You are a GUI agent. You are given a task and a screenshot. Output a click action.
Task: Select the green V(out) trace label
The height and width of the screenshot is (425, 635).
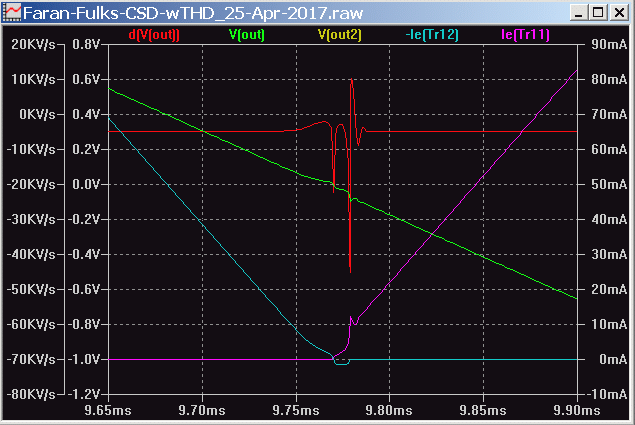247,35
